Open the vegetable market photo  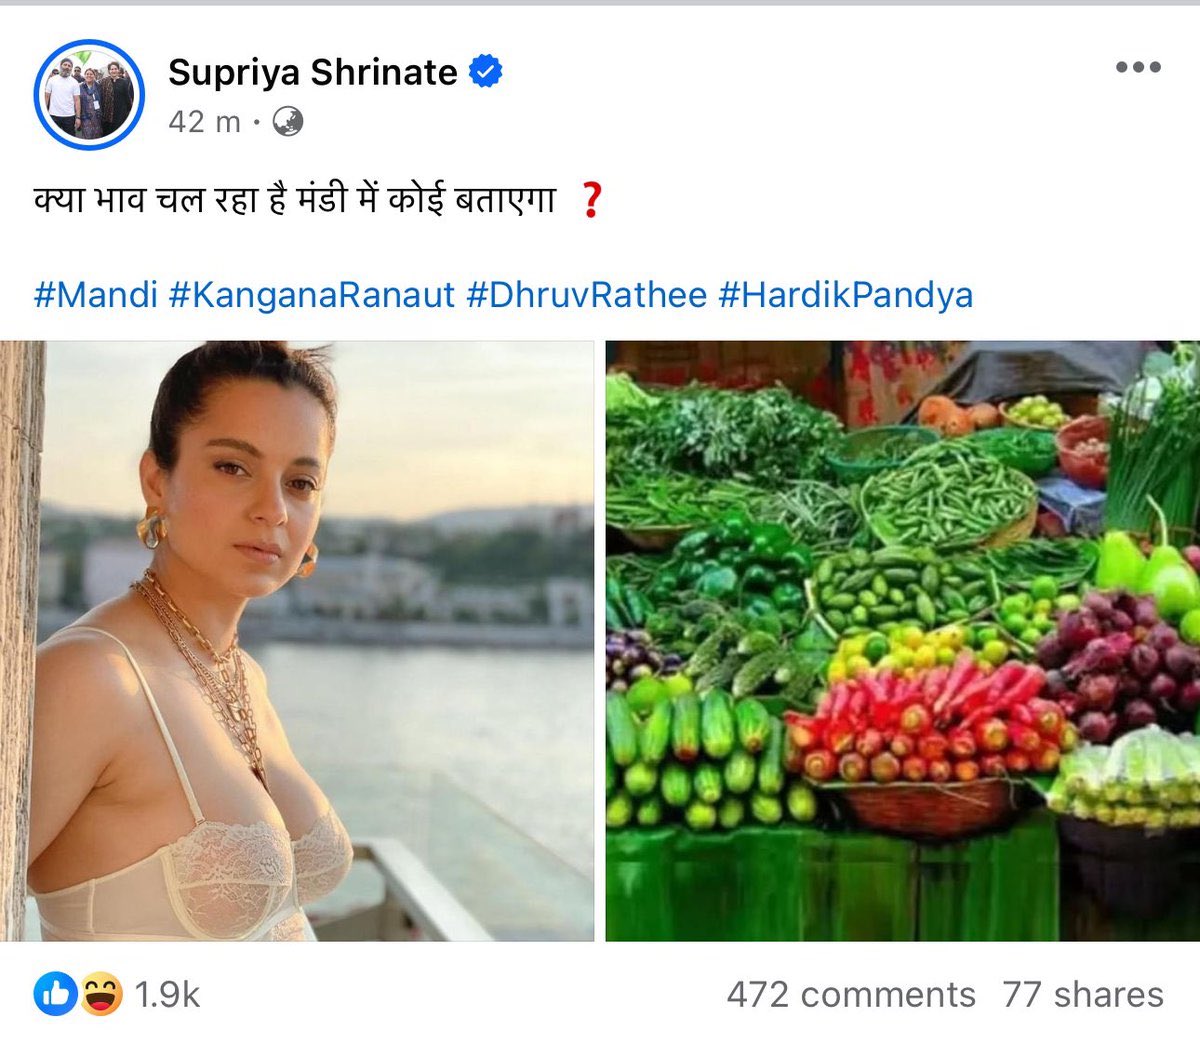click(x=903, y=641)
